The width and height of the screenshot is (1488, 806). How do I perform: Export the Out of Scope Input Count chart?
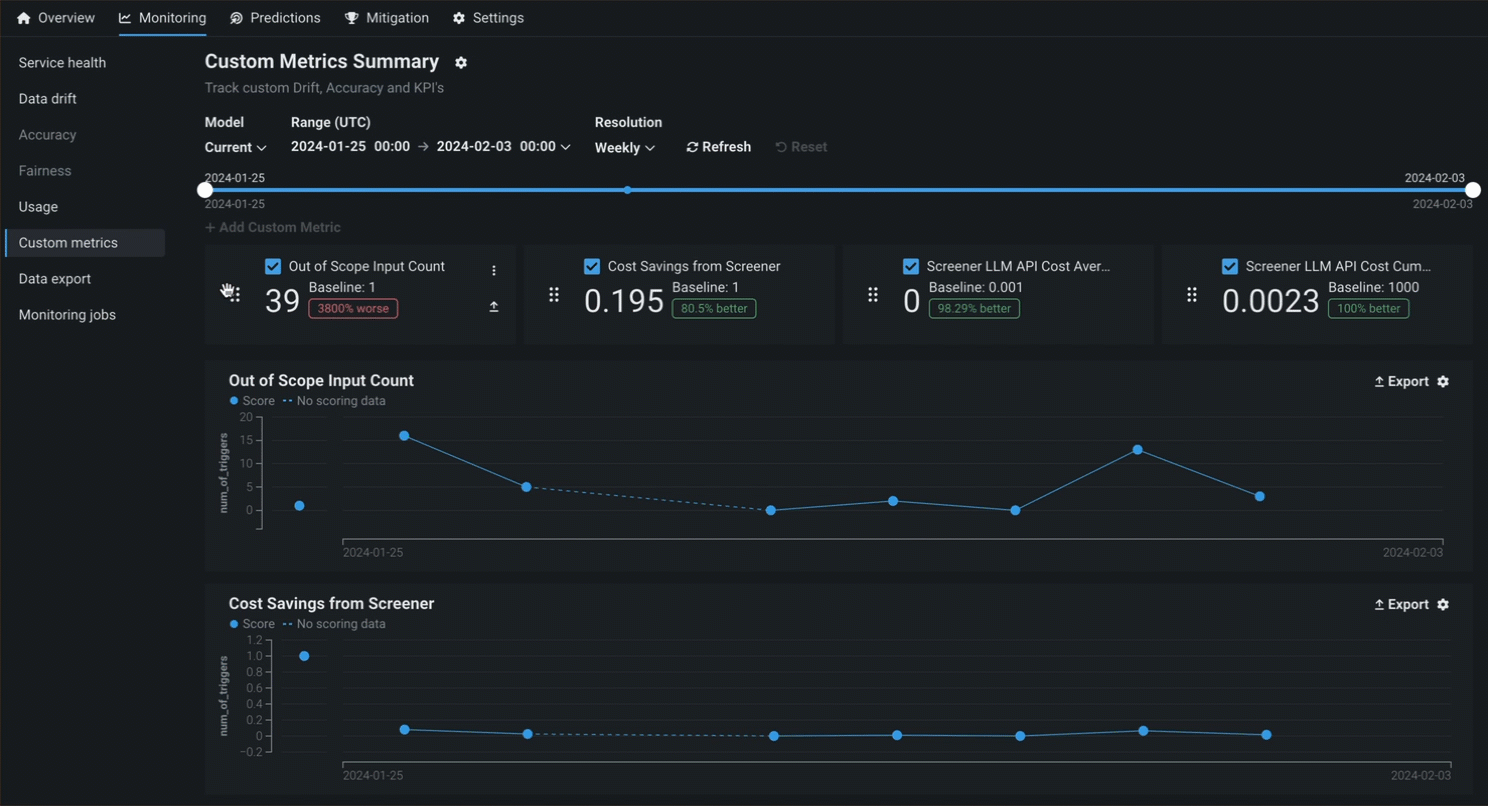1401,382
